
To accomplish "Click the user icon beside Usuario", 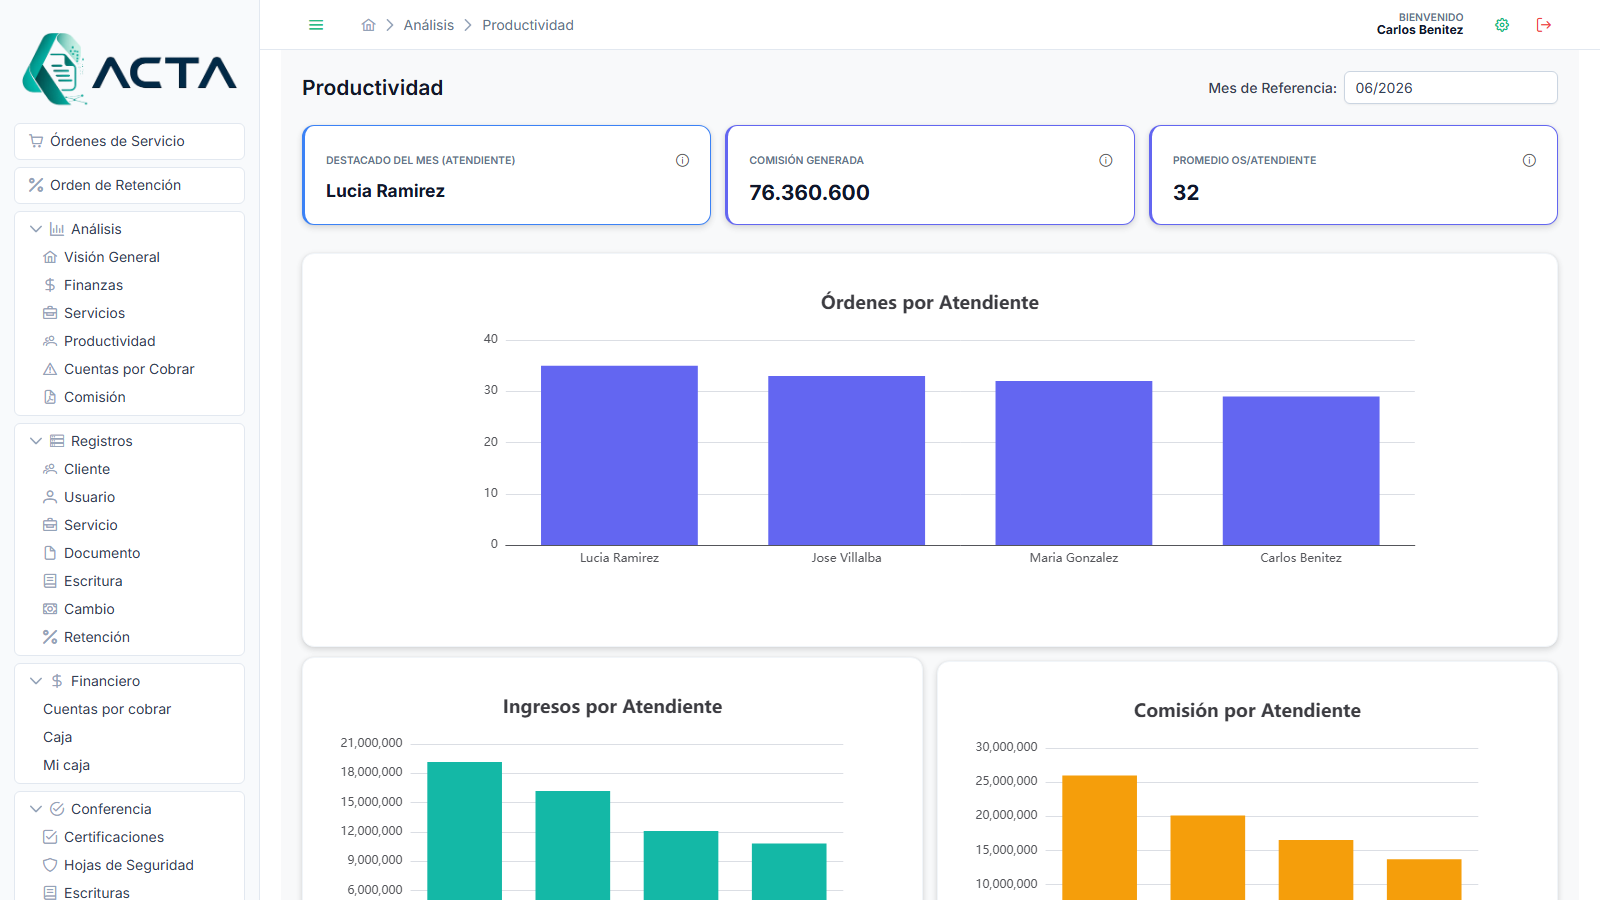I will pos(50,497).
